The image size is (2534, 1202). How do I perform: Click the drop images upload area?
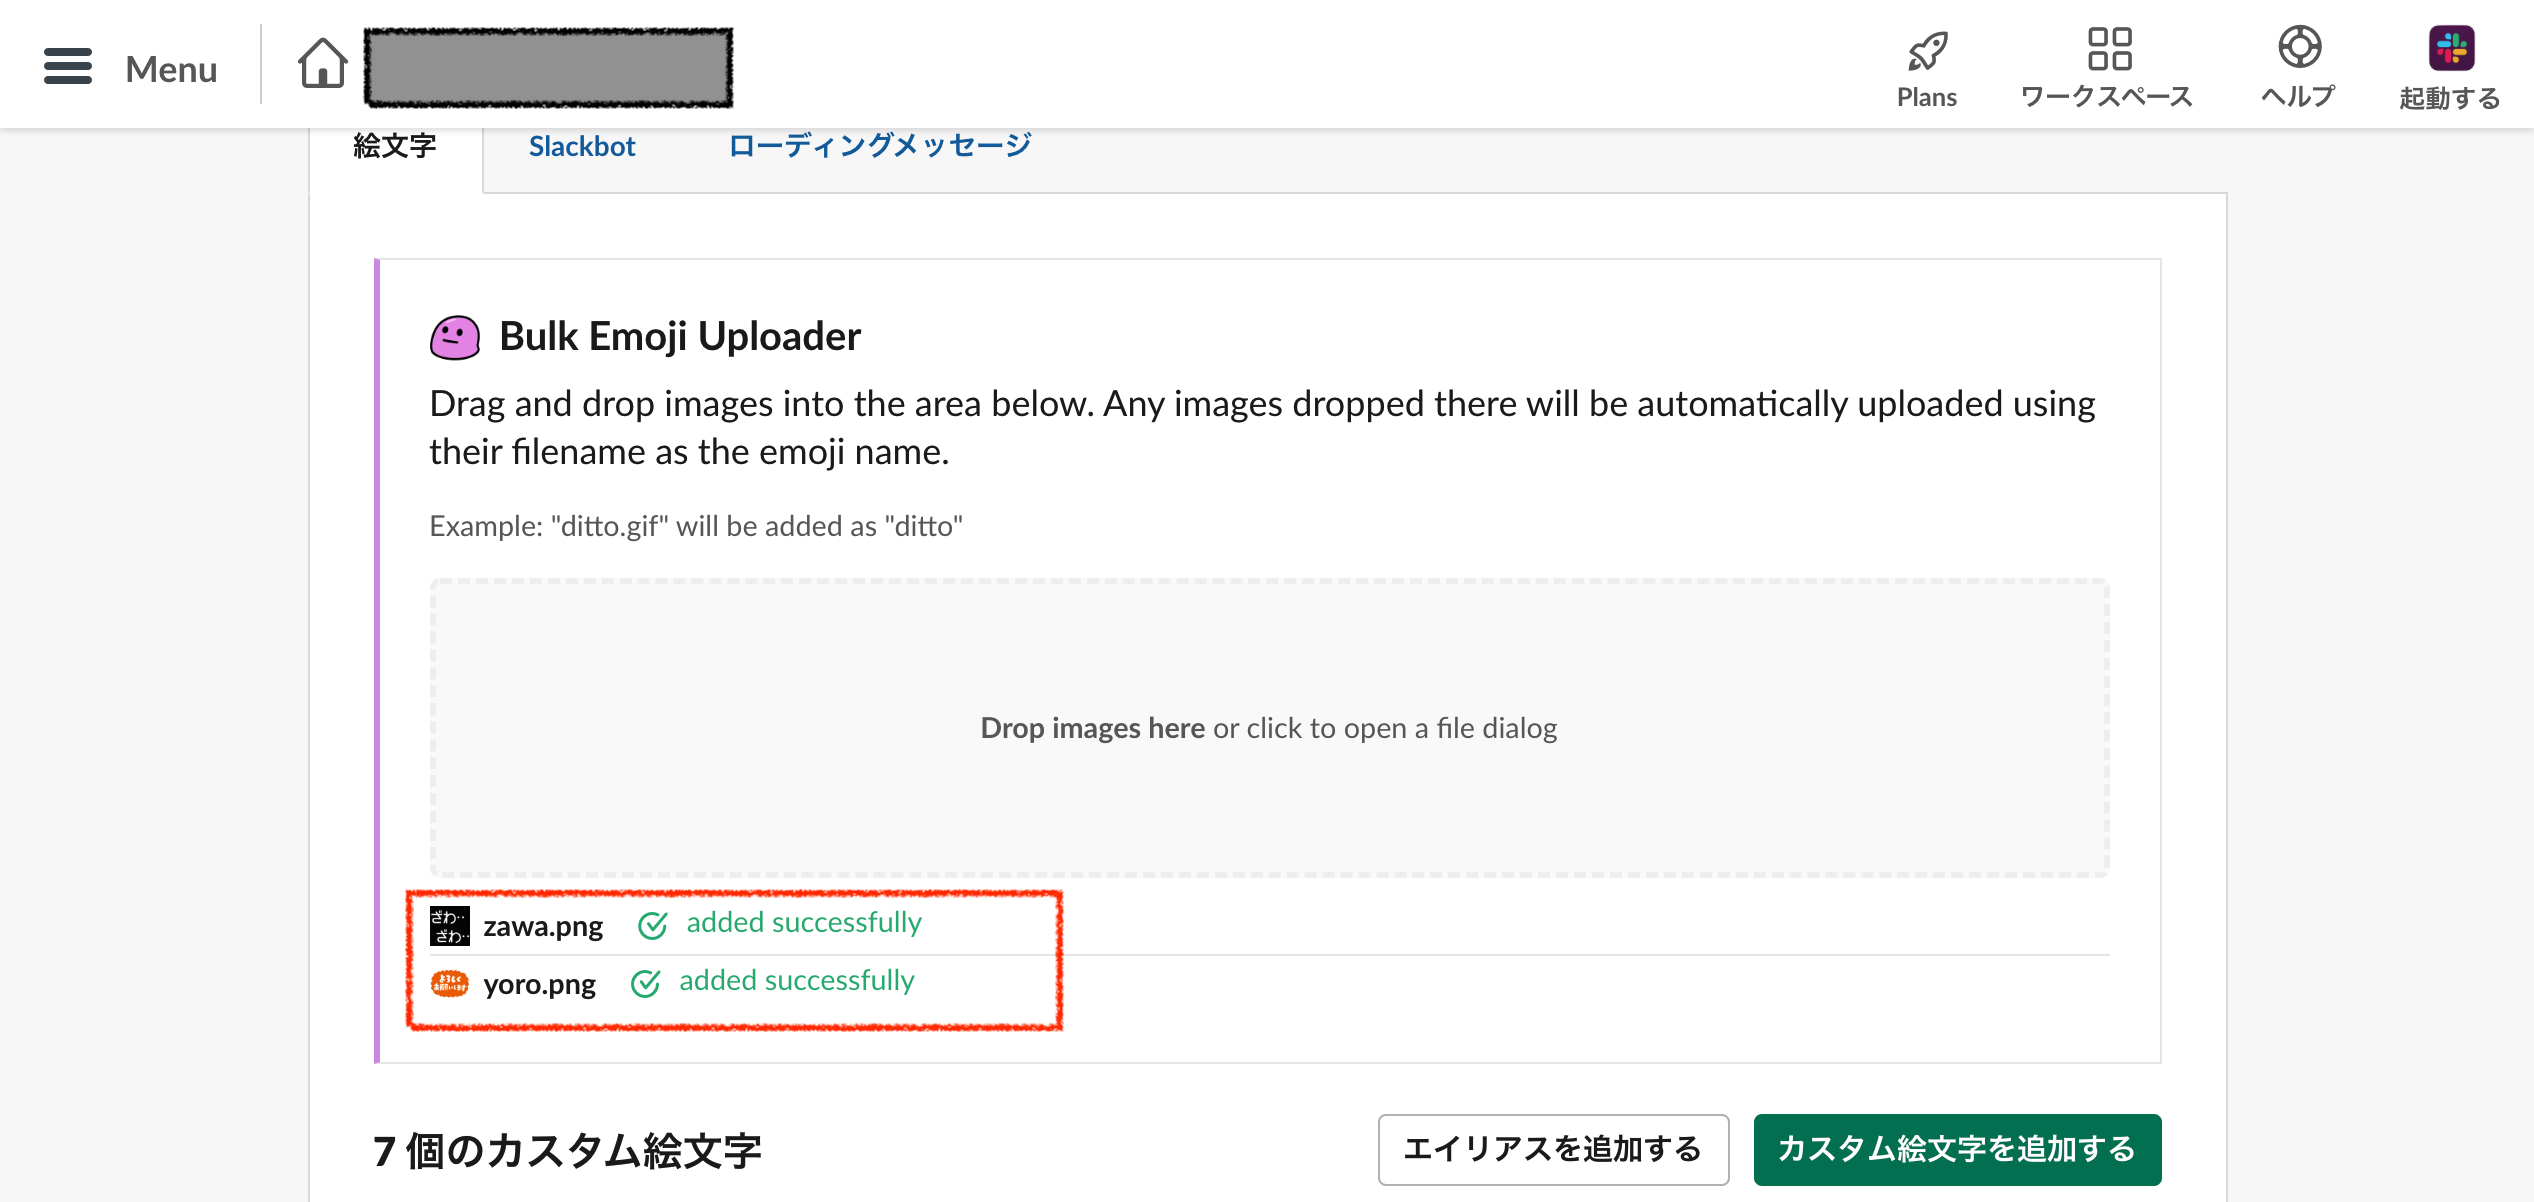point(1269,727)
